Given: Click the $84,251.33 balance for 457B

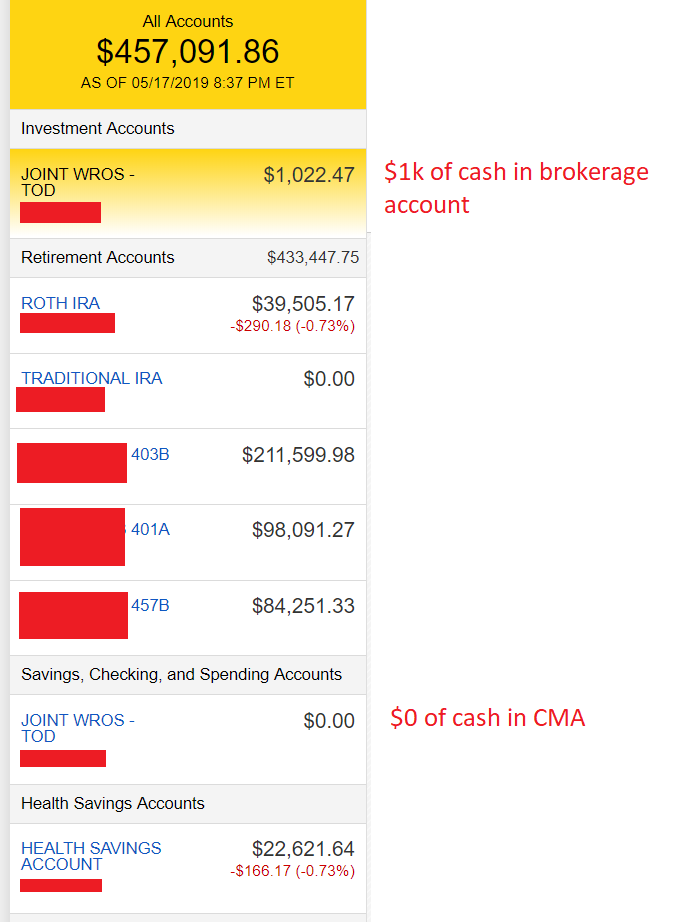Looking at the screenshot, I should pyautogui.click(x=303, y=606).
